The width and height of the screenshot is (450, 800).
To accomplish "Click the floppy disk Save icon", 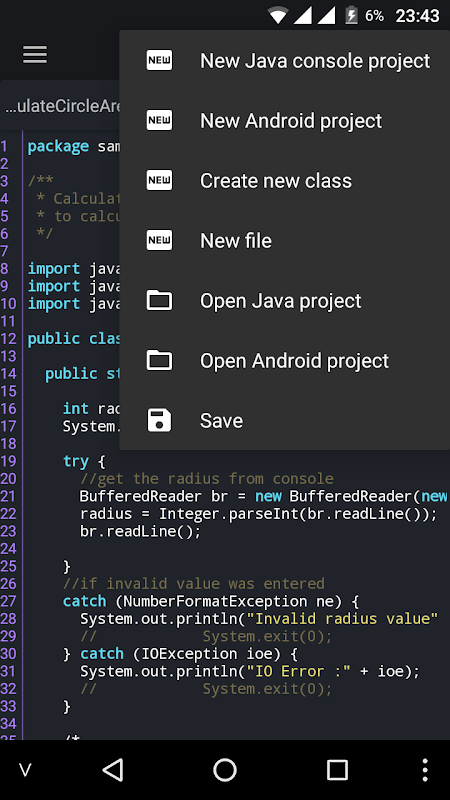I will coord(159,420).
